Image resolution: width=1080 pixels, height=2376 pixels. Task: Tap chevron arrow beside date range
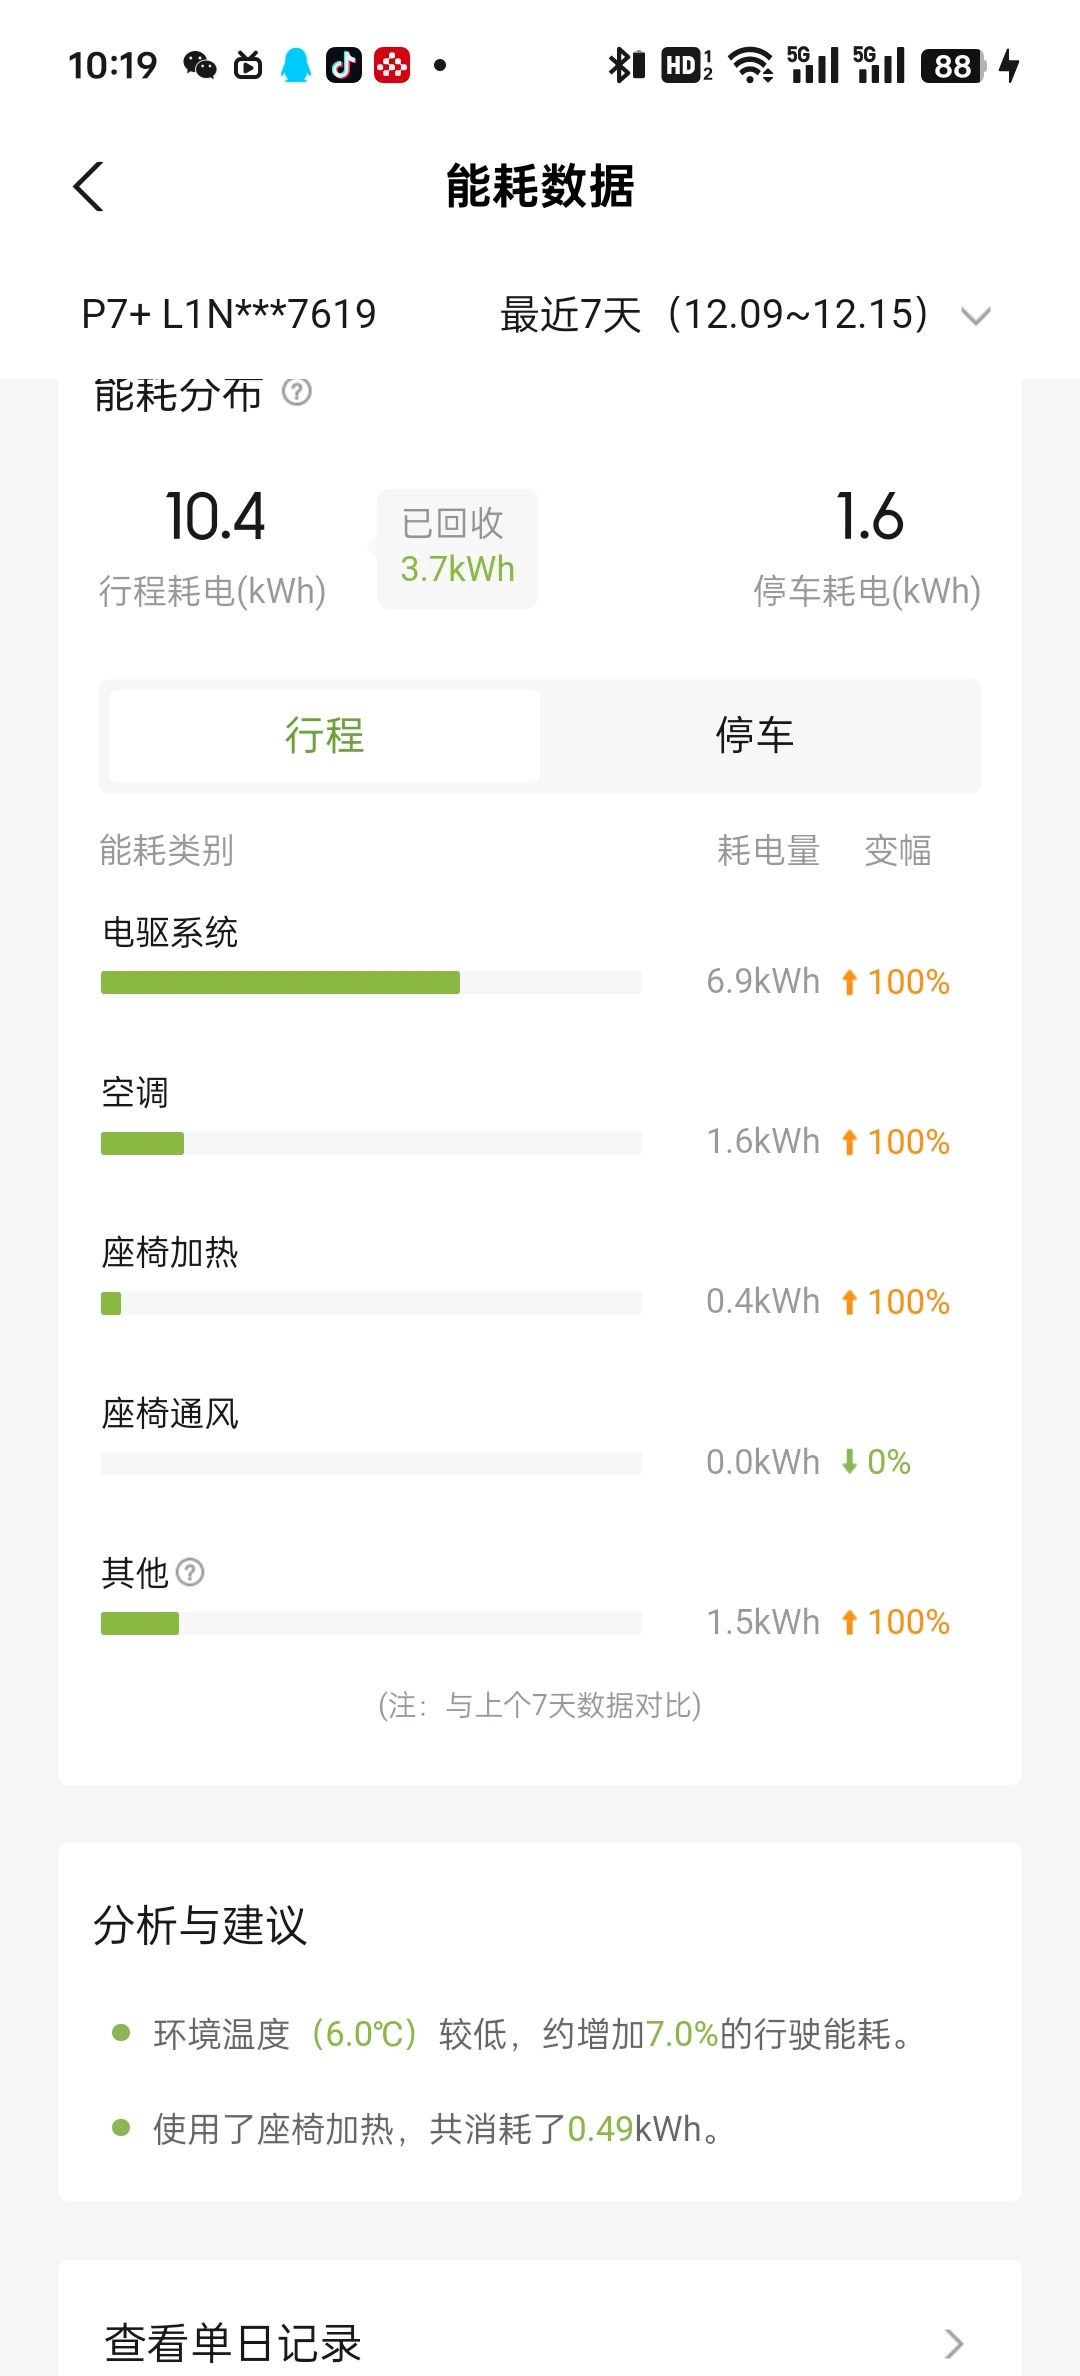[975, 317]
